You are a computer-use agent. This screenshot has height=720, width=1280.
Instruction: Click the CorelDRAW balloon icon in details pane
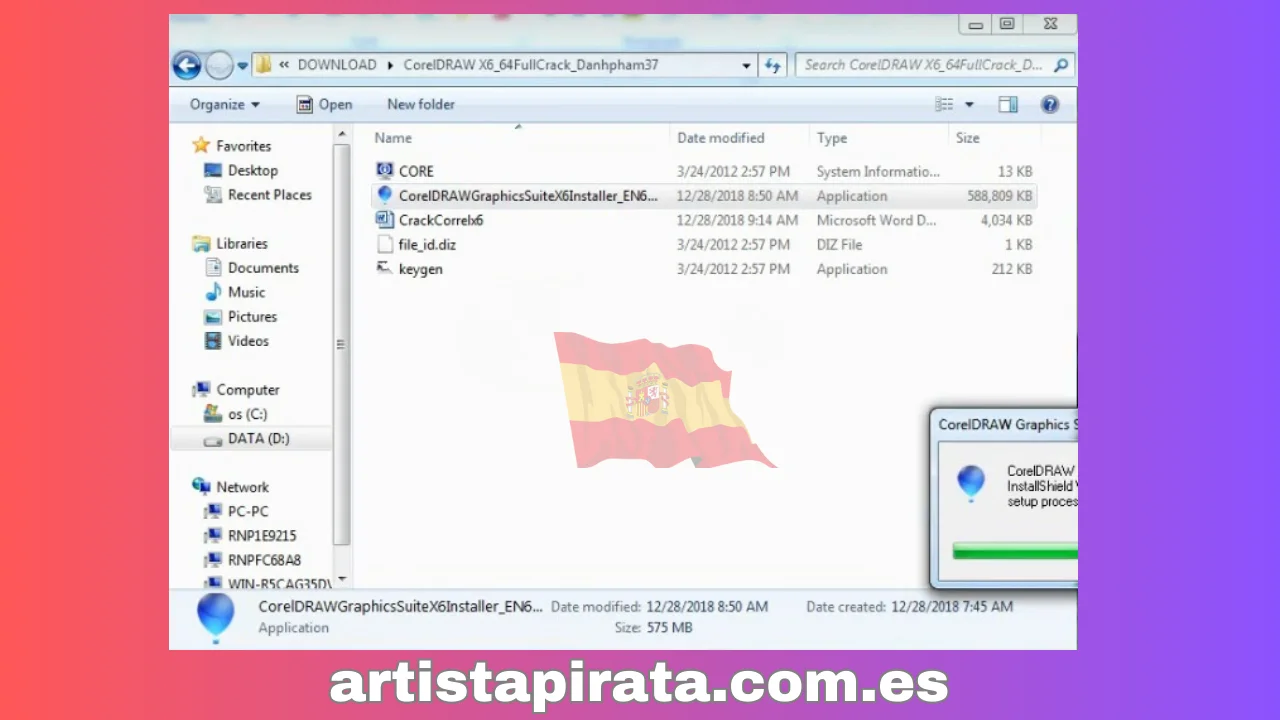tap(215, 617)
